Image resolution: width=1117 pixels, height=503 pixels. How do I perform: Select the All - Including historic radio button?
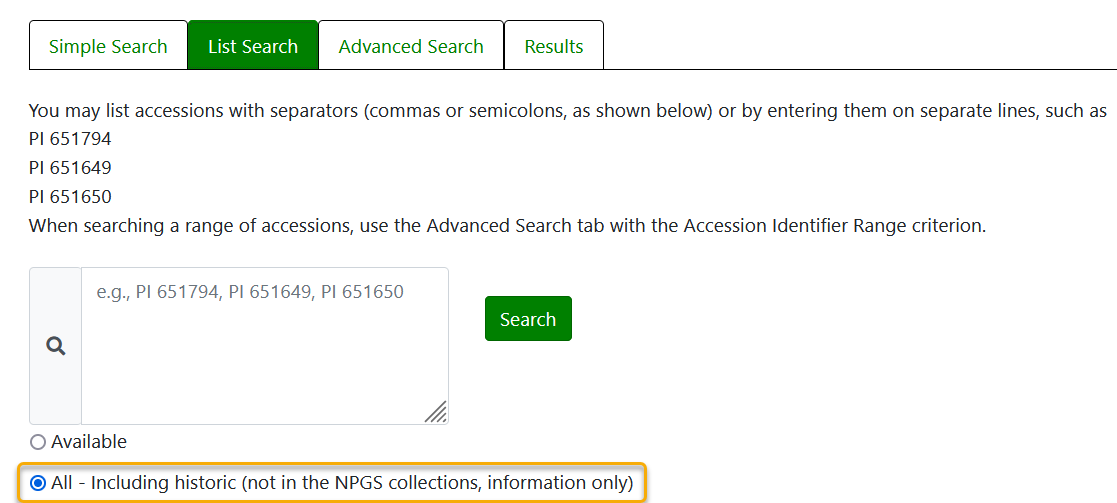[x=38, y=484]
